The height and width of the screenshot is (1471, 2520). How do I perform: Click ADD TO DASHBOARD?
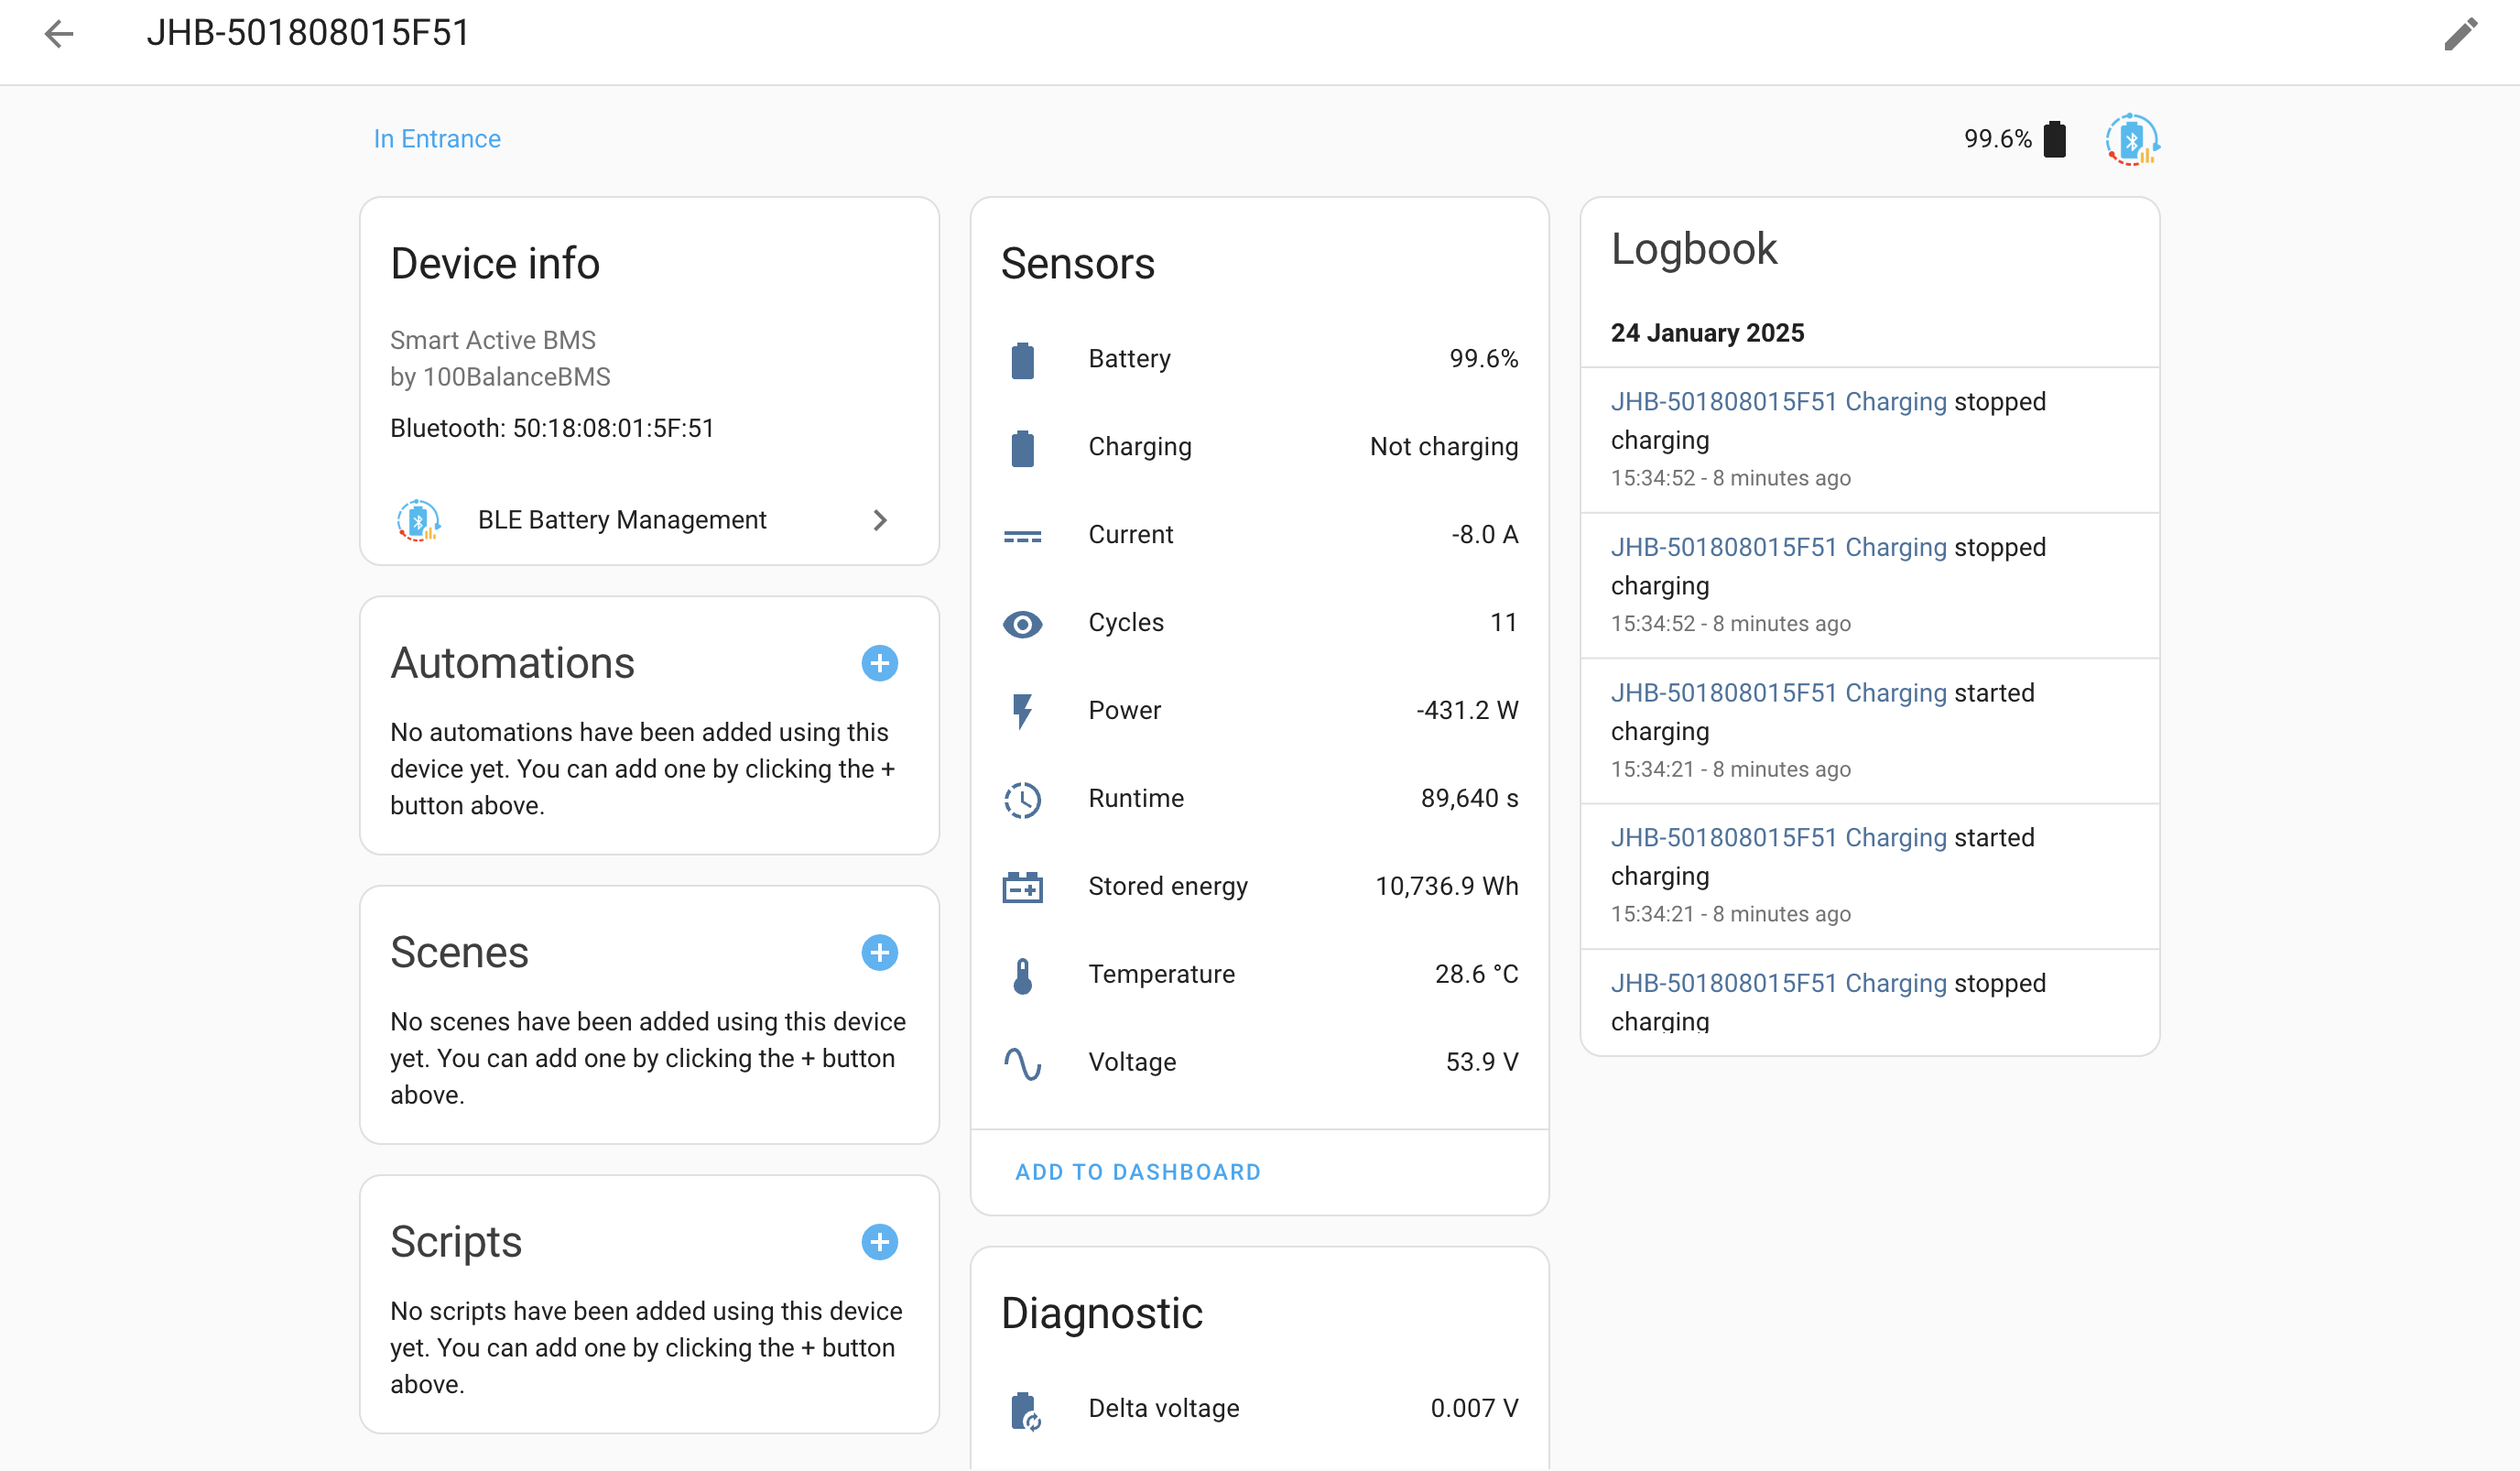click(1137, 1172)
